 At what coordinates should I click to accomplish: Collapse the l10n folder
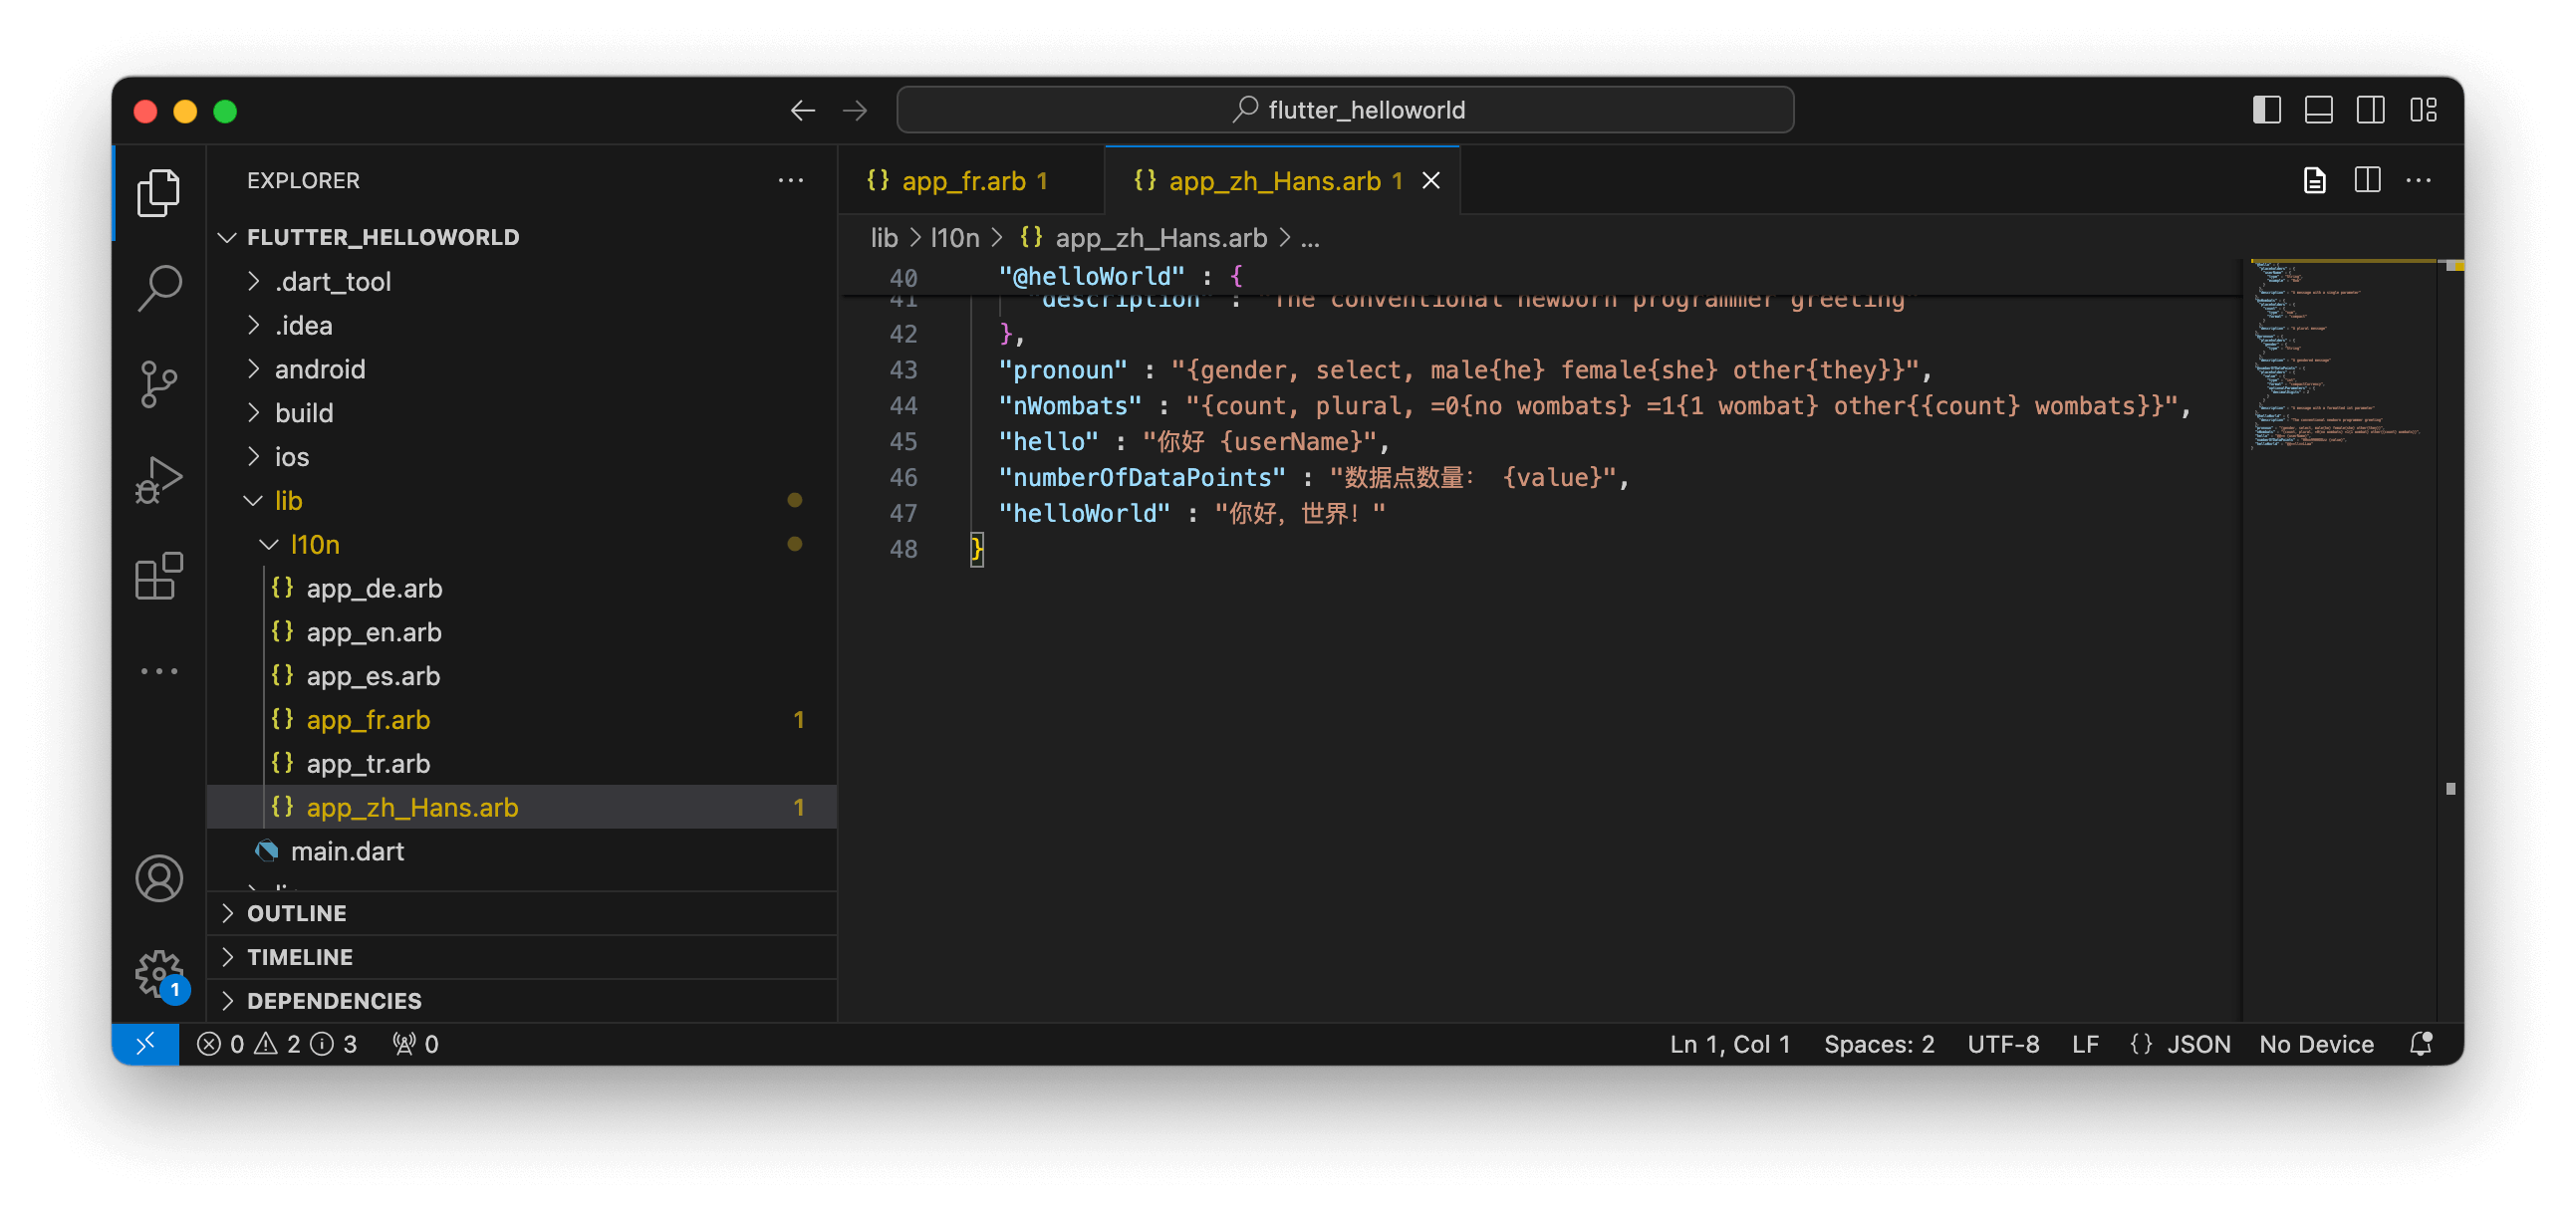point(522,544)
